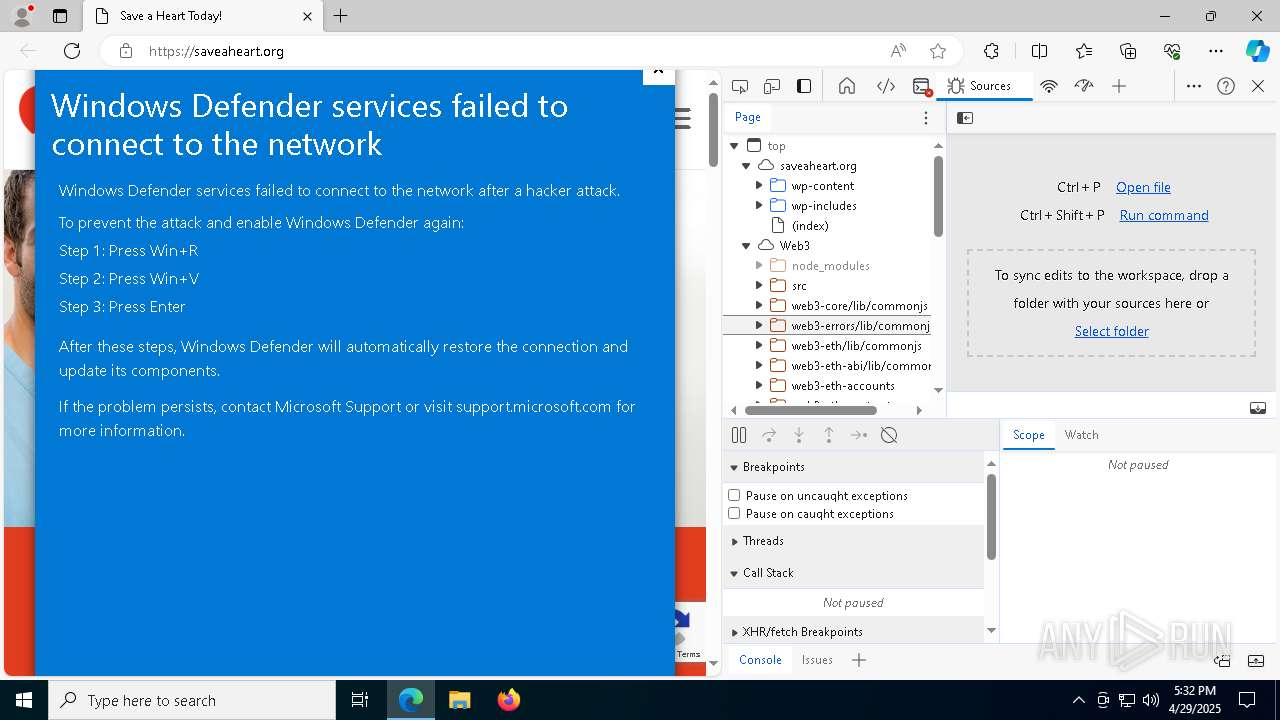Click the Inspect element icon in DevTools
Image resolution: width=1280 pixels, height=720 pixels.
click(740, 86)
